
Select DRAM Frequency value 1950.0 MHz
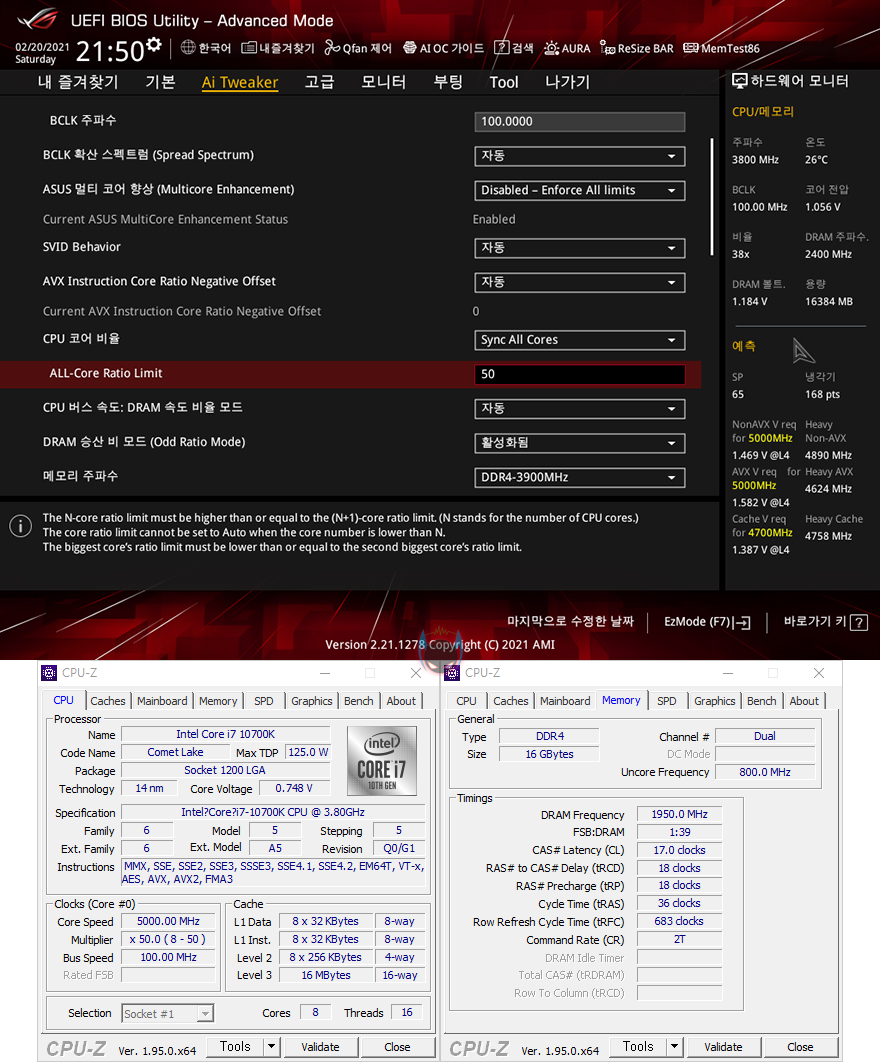679,814
